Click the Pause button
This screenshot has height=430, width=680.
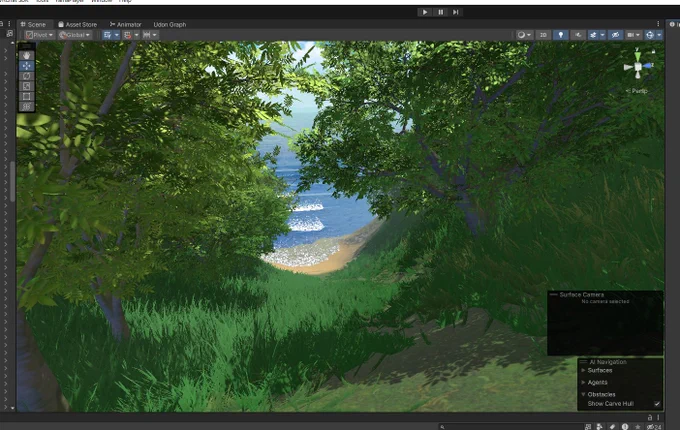(x=441, y=12)
